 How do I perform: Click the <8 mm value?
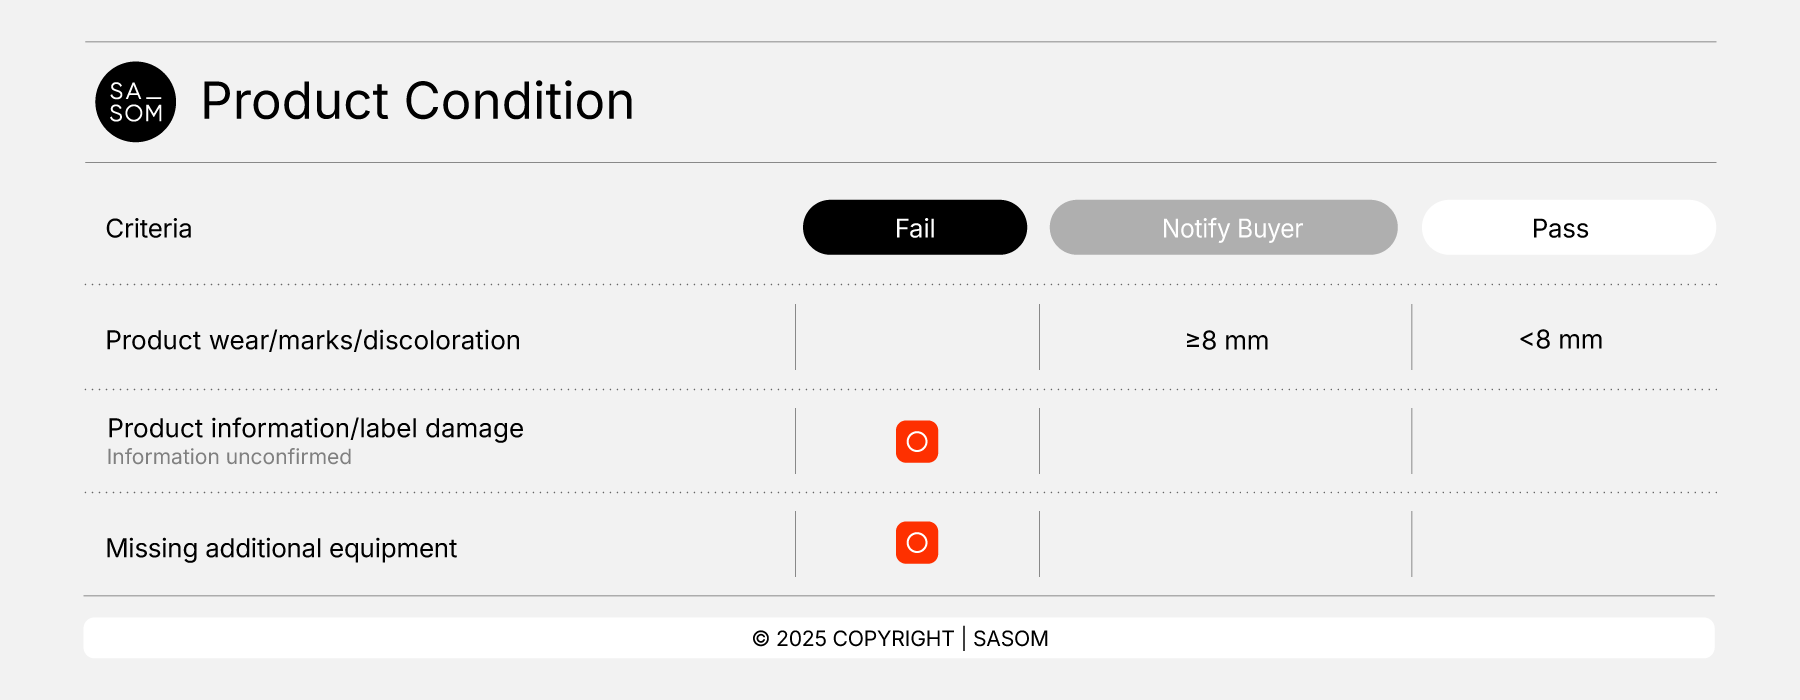point(1561,340)
